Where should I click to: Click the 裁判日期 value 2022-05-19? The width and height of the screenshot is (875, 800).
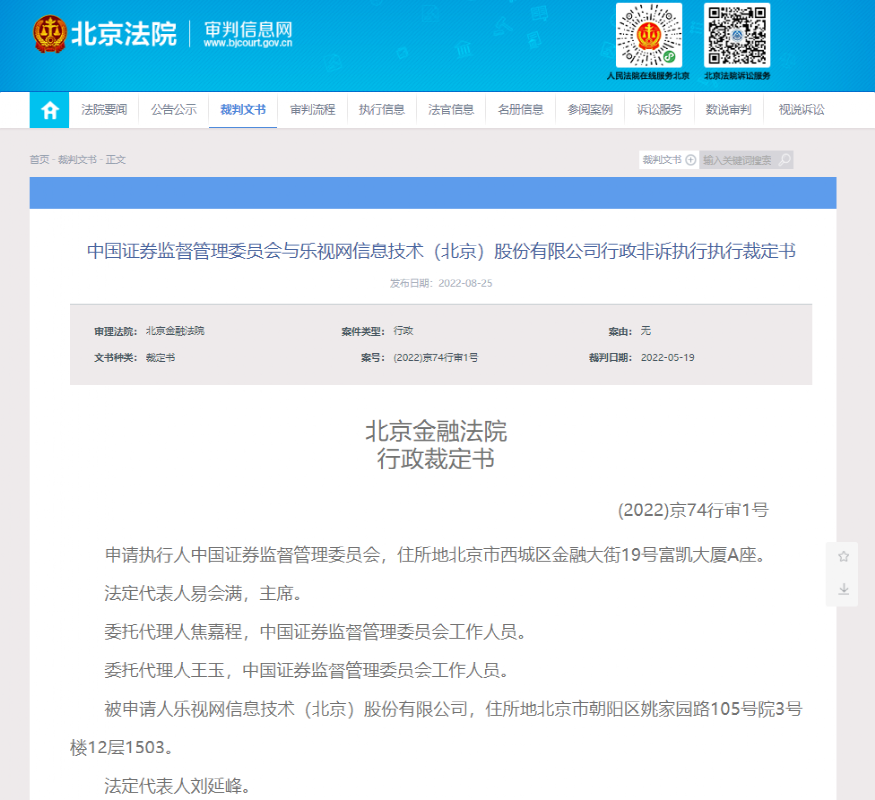pos(667,358)
